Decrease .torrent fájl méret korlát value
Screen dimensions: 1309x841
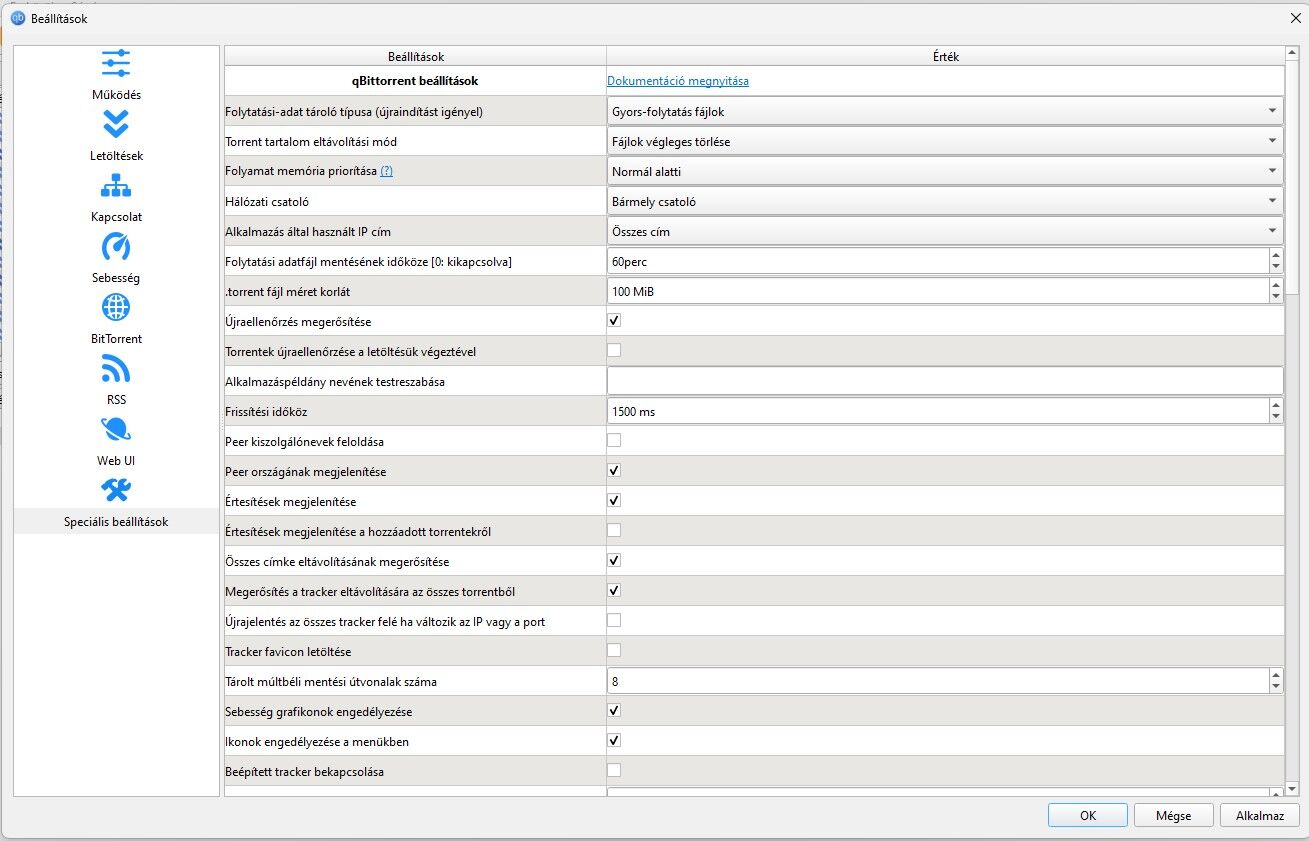pos(1275,297)
